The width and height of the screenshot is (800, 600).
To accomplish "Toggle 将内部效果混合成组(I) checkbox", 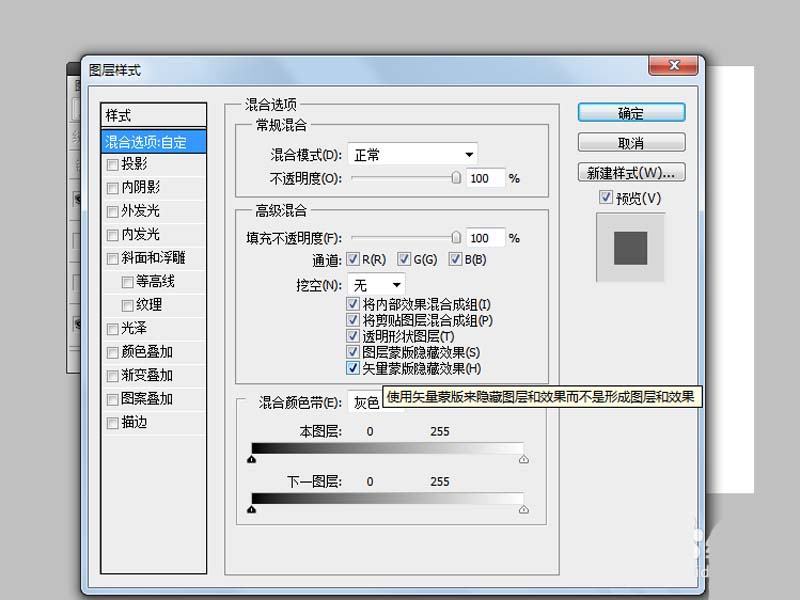I will (353, 304).
